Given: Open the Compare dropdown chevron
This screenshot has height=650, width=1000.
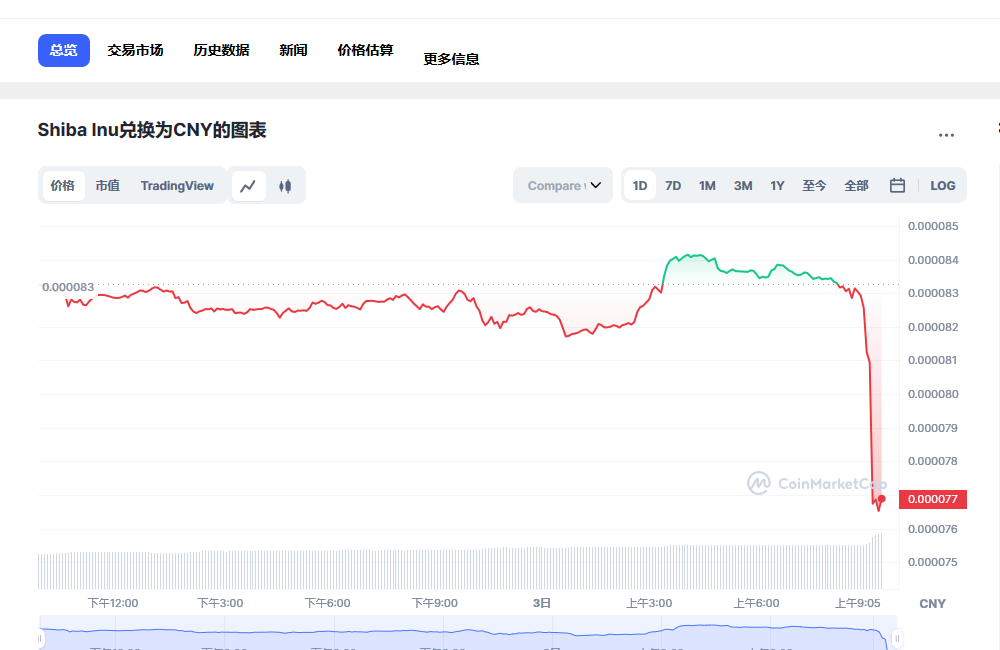Looking at the screenshot, I should (595, 185).
